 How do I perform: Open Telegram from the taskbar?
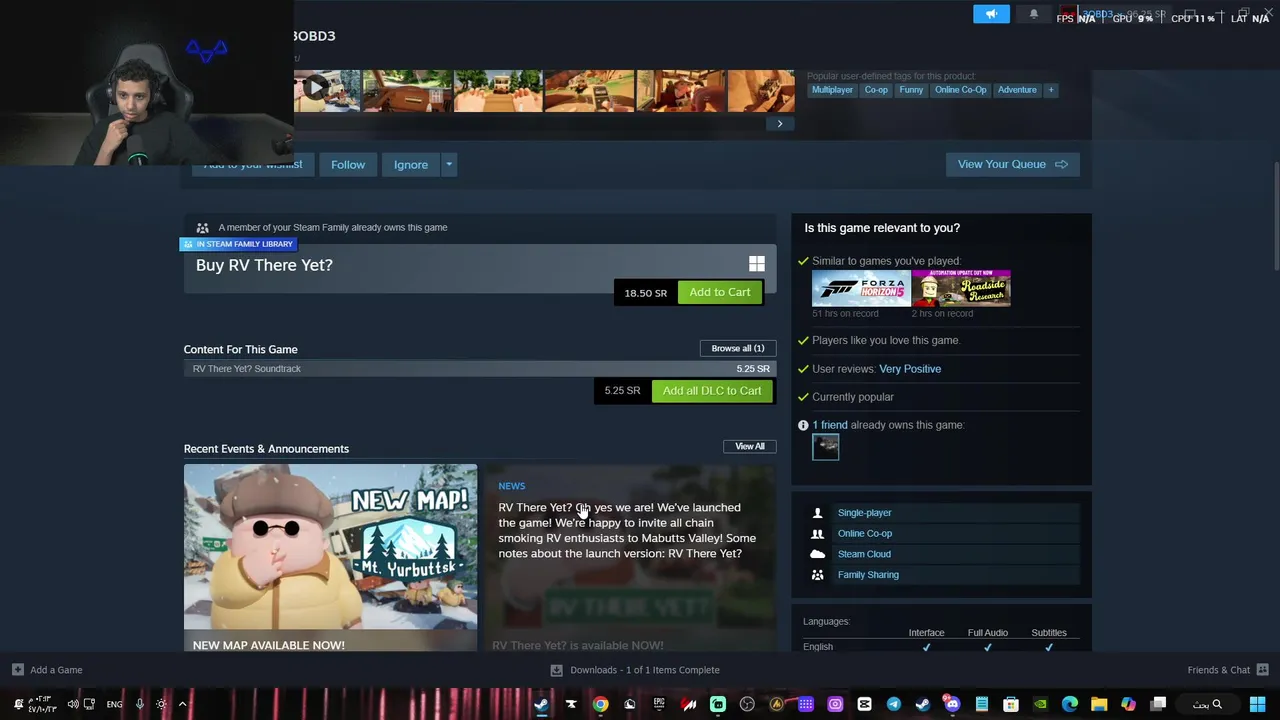pyautogui.click(x=894, y=704)
